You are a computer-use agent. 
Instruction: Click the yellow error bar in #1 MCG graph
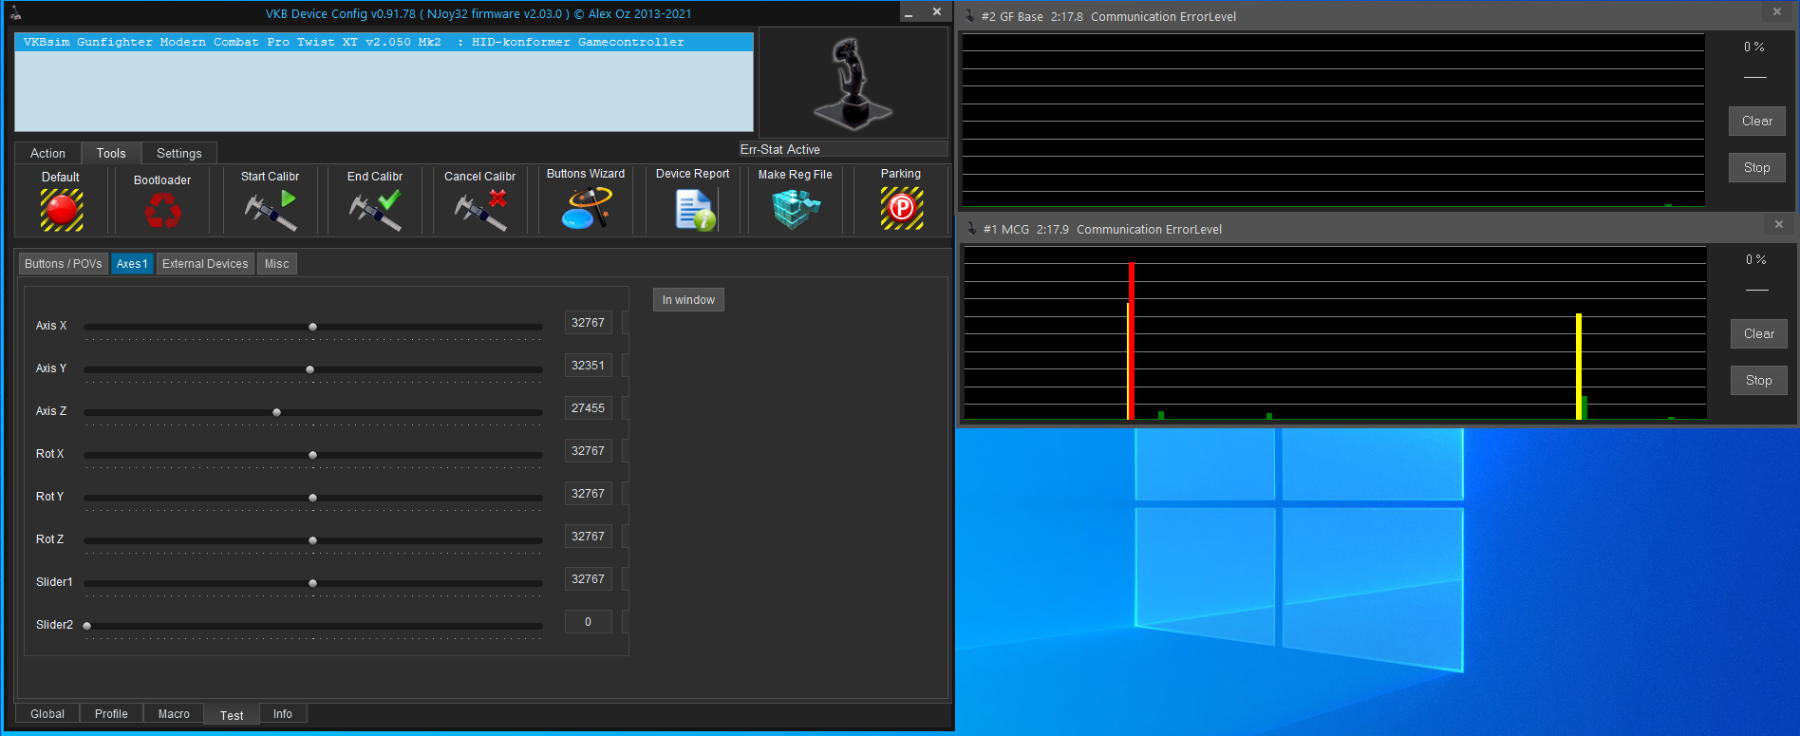(x=1579, y=367)
